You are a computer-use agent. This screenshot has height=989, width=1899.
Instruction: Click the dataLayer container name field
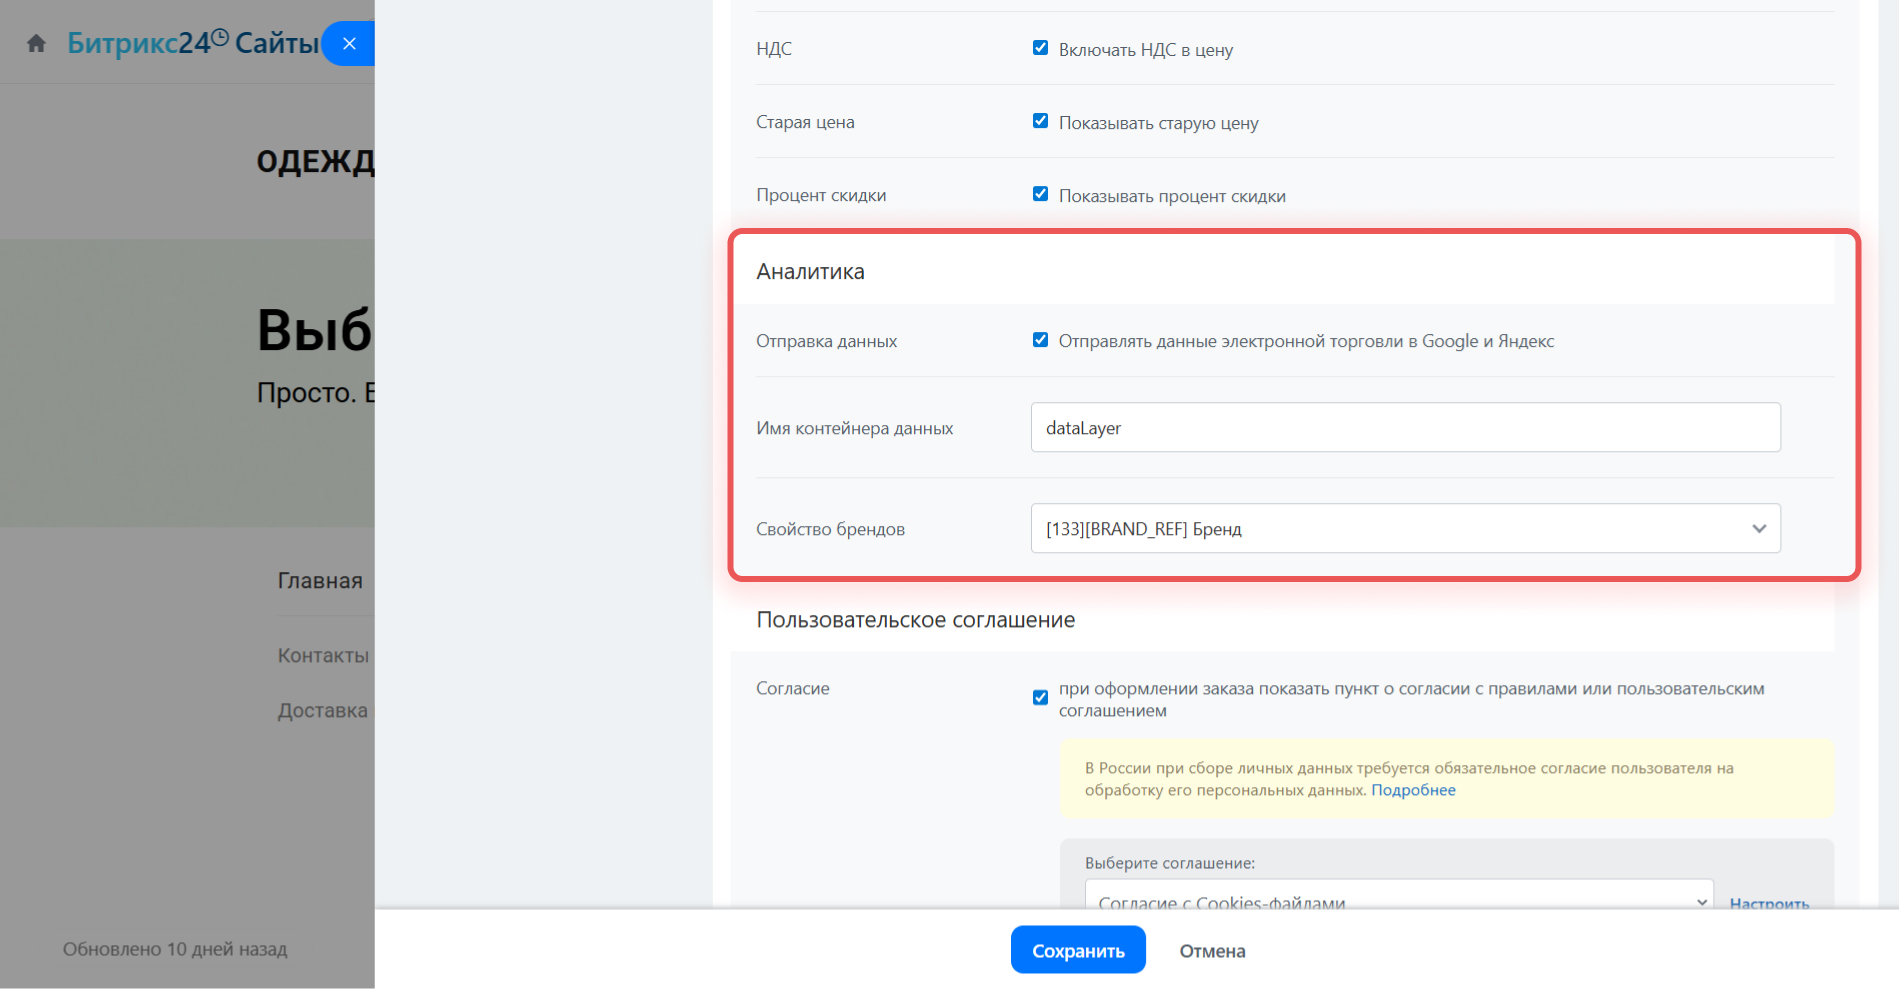(1405, 428)
